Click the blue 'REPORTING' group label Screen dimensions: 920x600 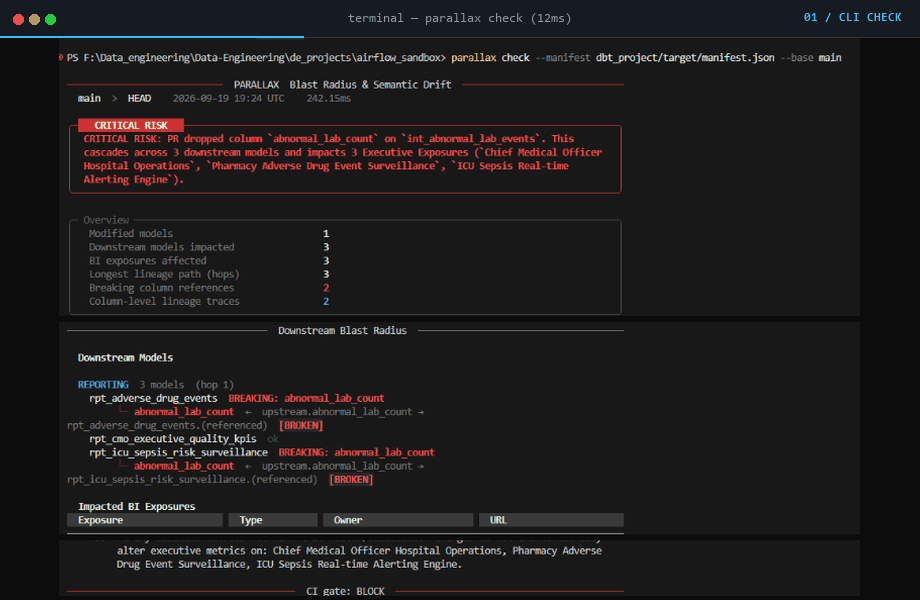(103, 385)
